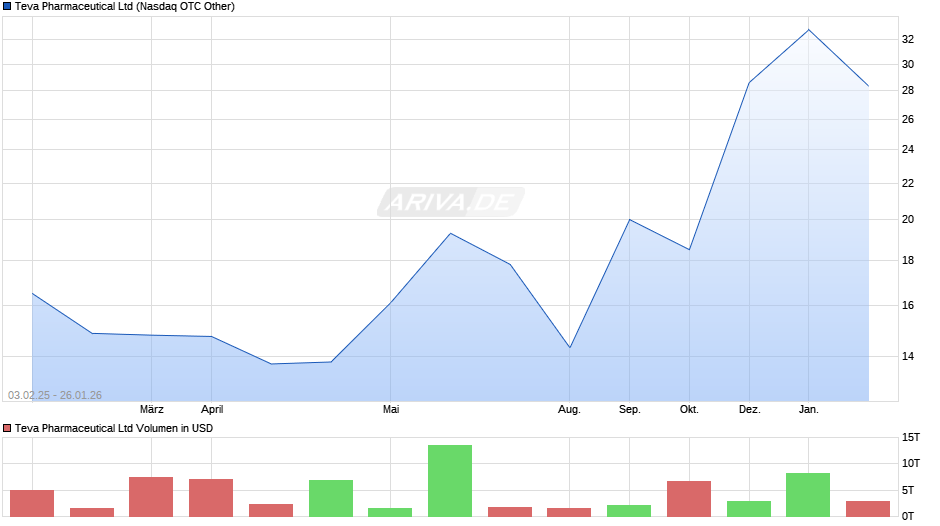Image resolution: width=940 pixels, height=526 pixels.
Task: Click the Aug. axis label
Action: (x=569, y=410)
